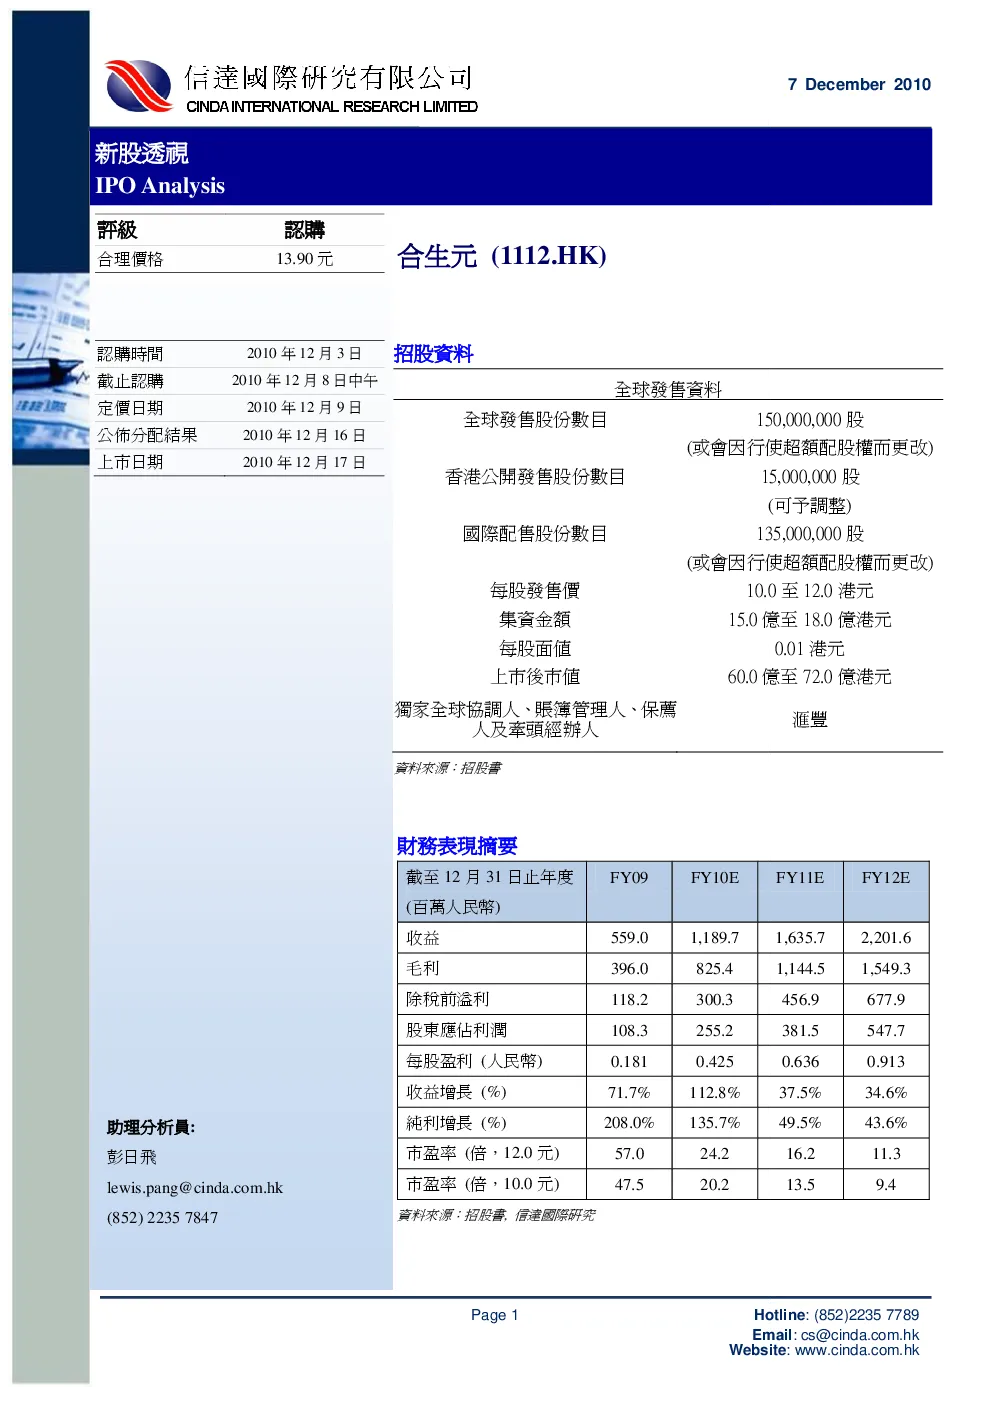Screen dimensions: 992x1403
Task: Click the FY09 net profit growth cell 208.0%
Action: pyautogui.click(x=629, y=1123)
